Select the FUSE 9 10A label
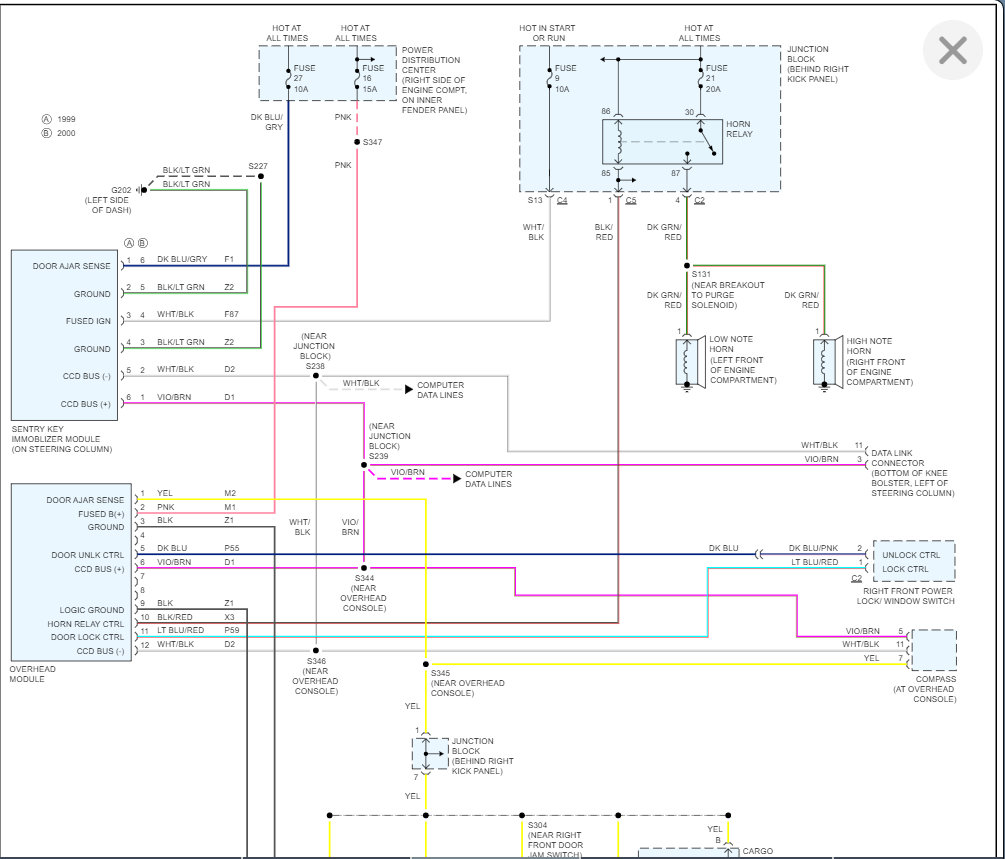This screenshot has width=1005, height=859. pyautogui.click(x=565, y=78)
